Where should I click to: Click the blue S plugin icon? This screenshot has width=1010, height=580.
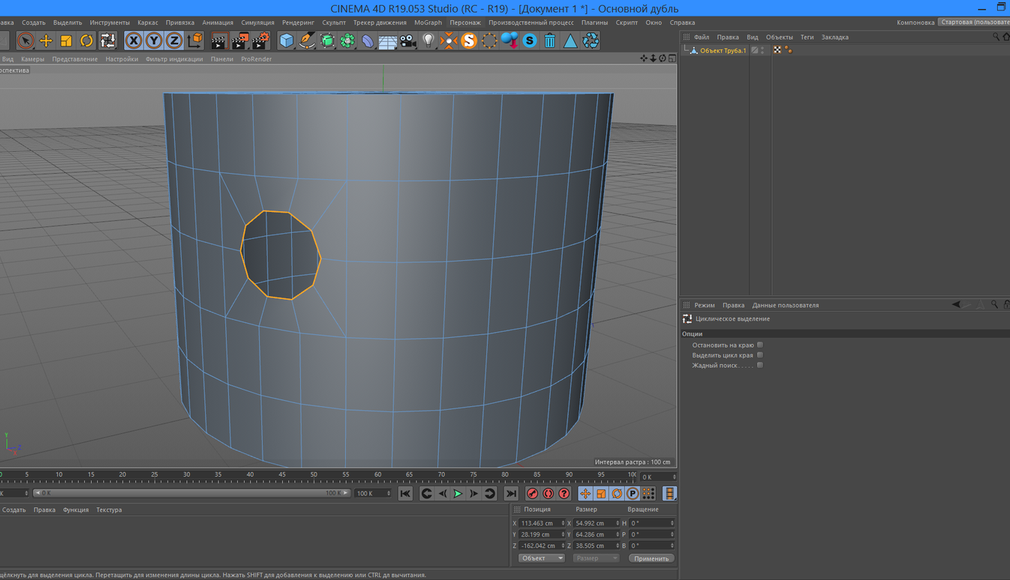point(529,41)
